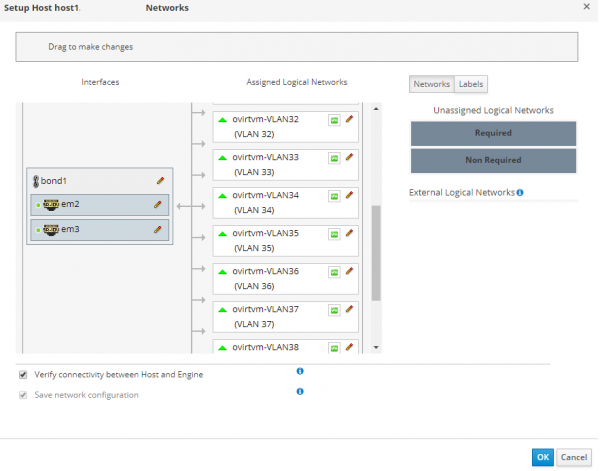Click info icon beside External Logical Networks
The image size is (600, 471).
coord(521,192)
